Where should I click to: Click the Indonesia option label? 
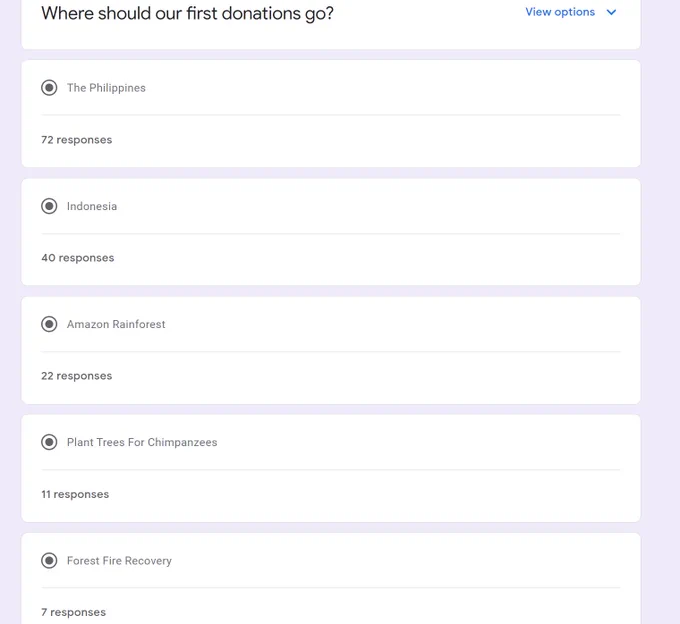pos(92,206)
